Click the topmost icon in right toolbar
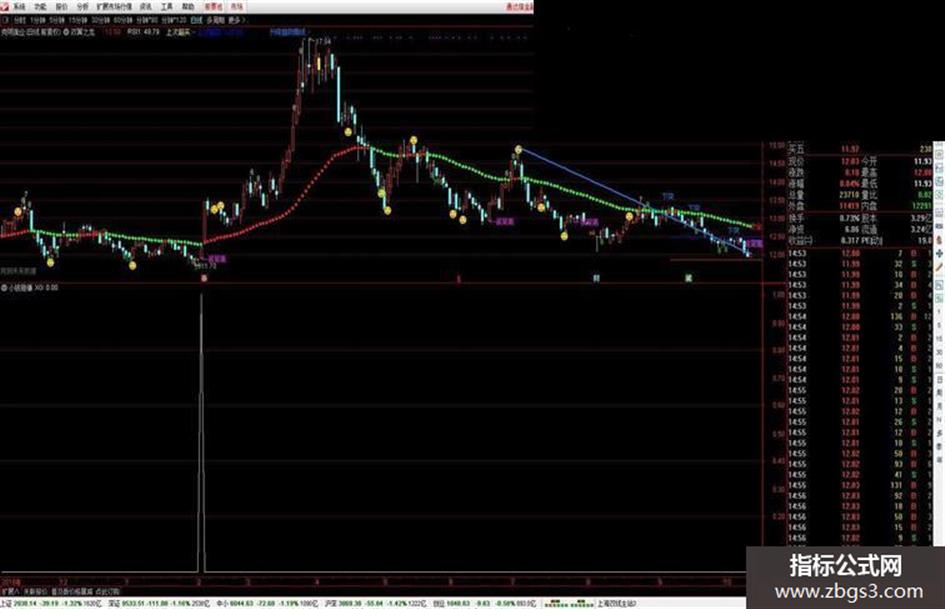Screen dimensions: 945x609 (x=939, y=154)
